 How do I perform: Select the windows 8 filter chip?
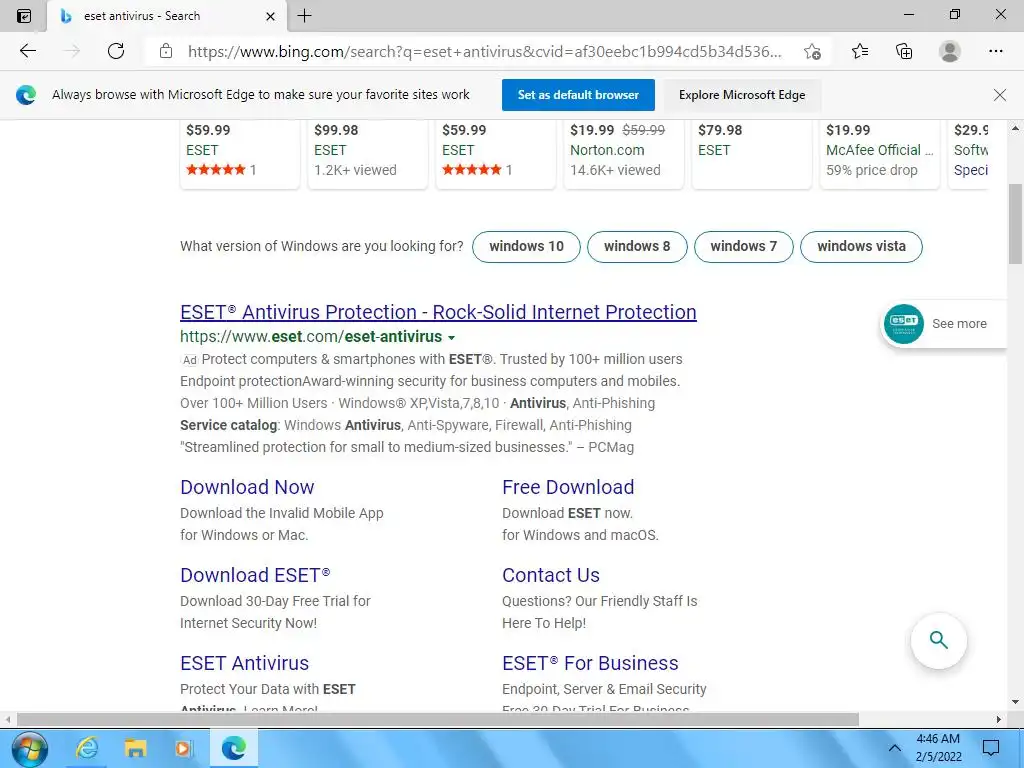tap(637, 247)
